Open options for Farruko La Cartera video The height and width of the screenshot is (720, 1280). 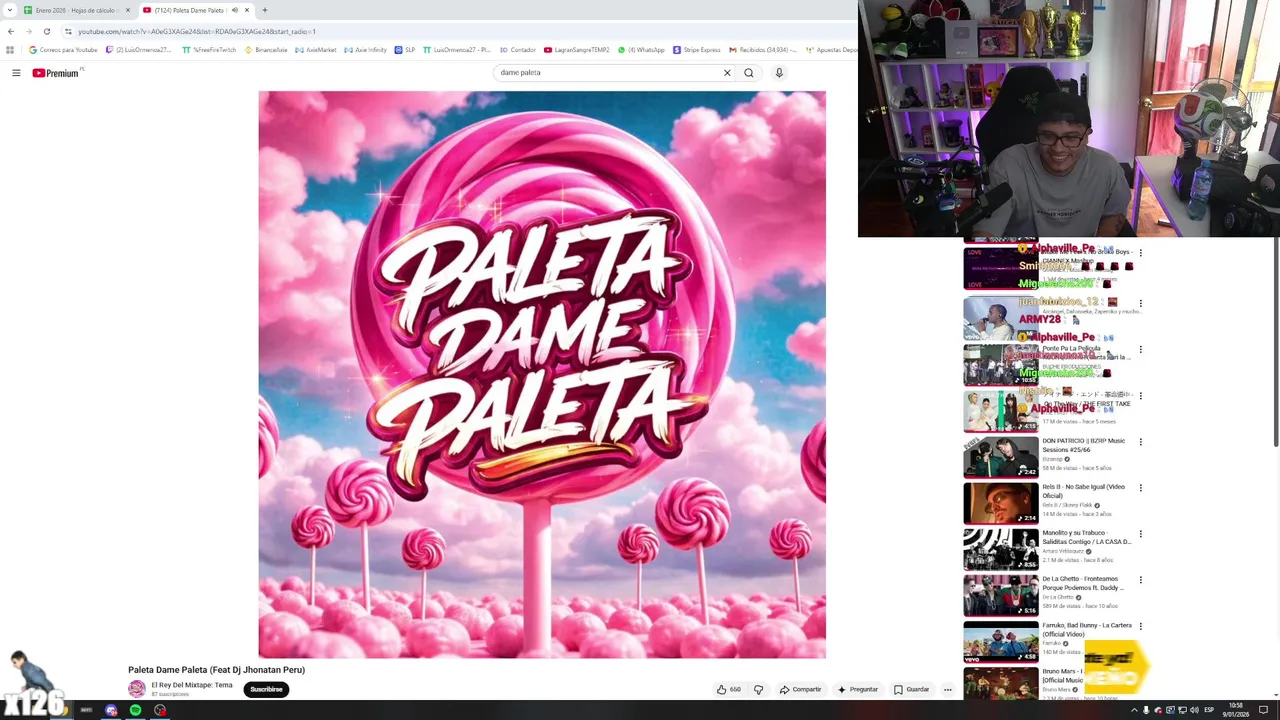(1140, 626)
